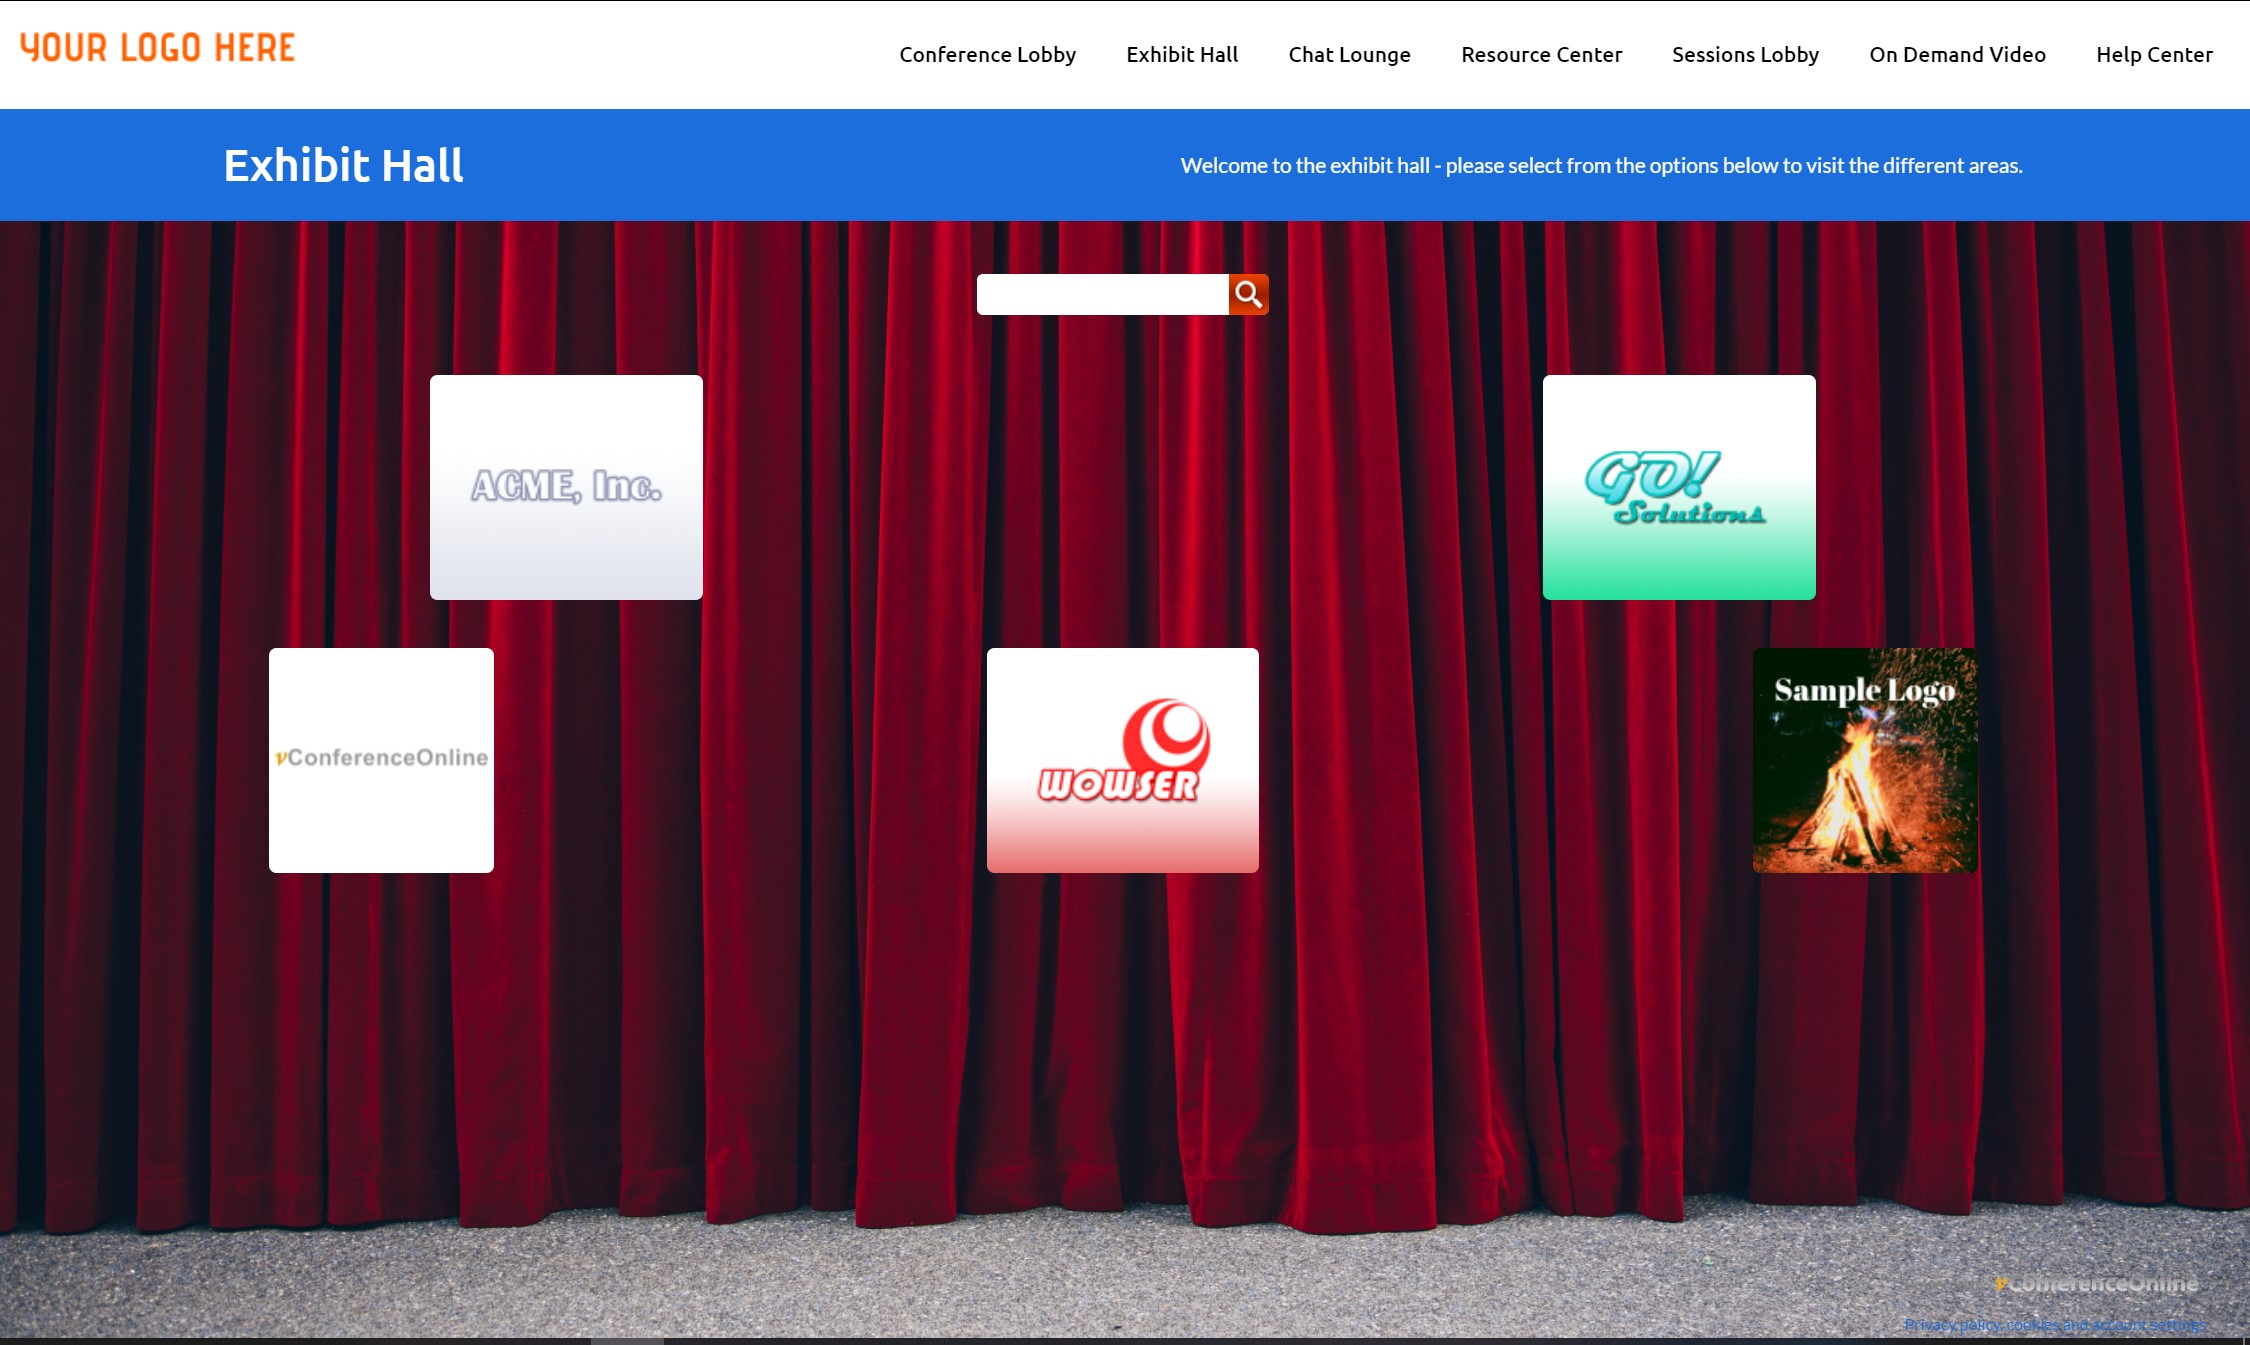Click the welcome message in blue banner
This screenshot has height=1345, width=2250.
click(x=1601, y=166)
